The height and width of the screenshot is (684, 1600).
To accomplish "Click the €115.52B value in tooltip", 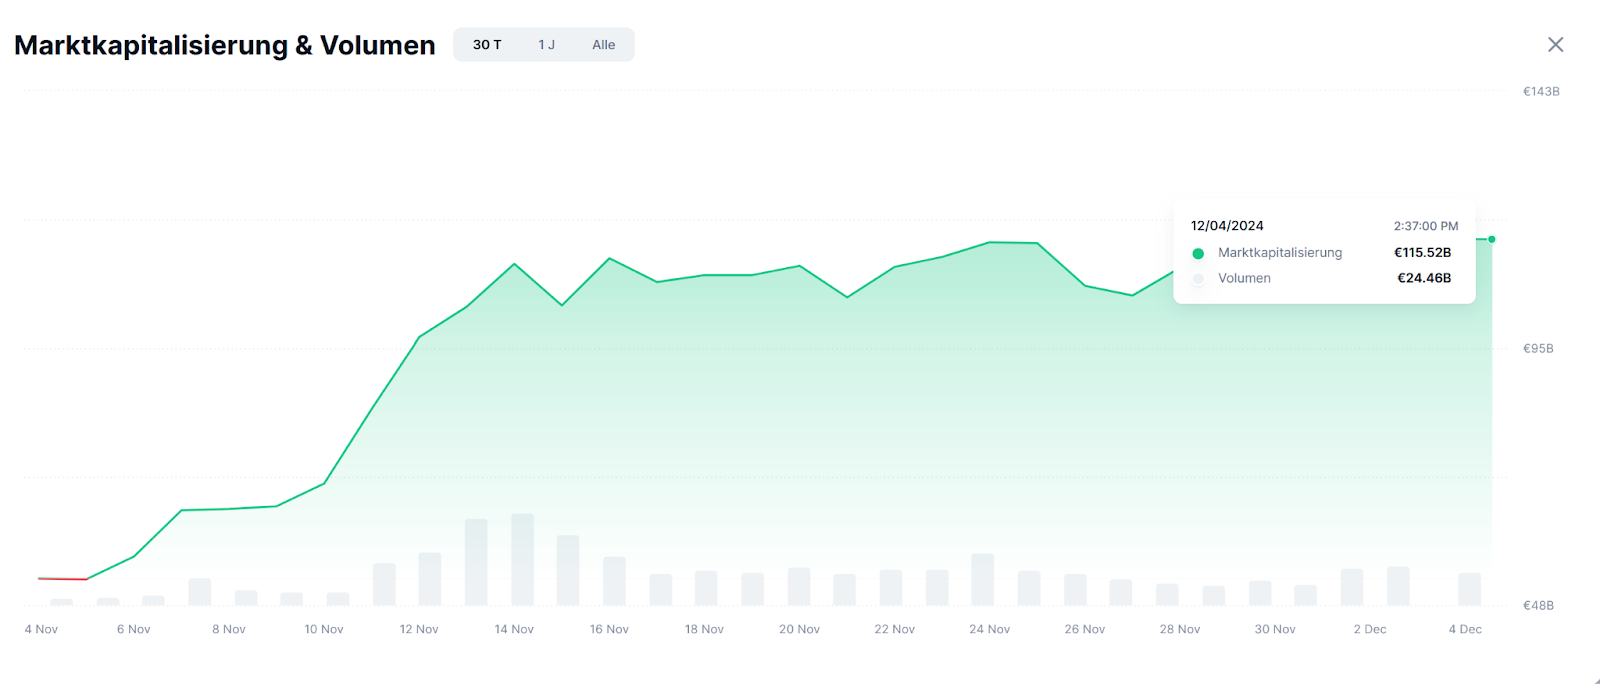I will coord(1422,253).
